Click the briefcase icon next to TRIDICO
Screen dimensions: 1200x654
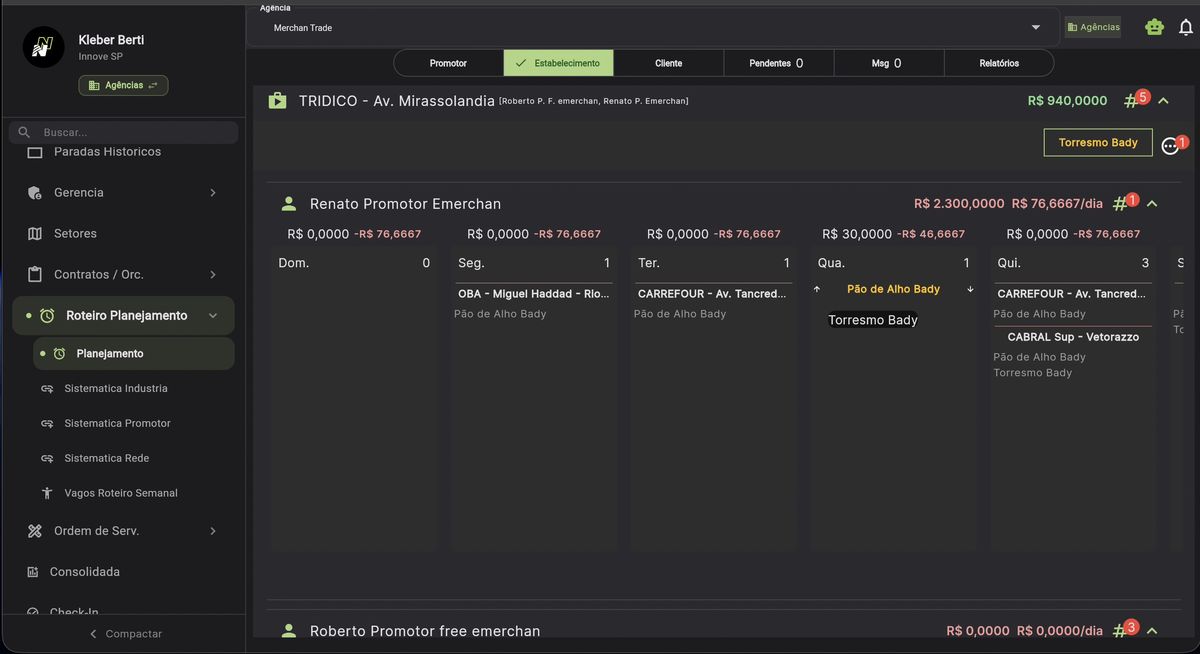point(277,100)
